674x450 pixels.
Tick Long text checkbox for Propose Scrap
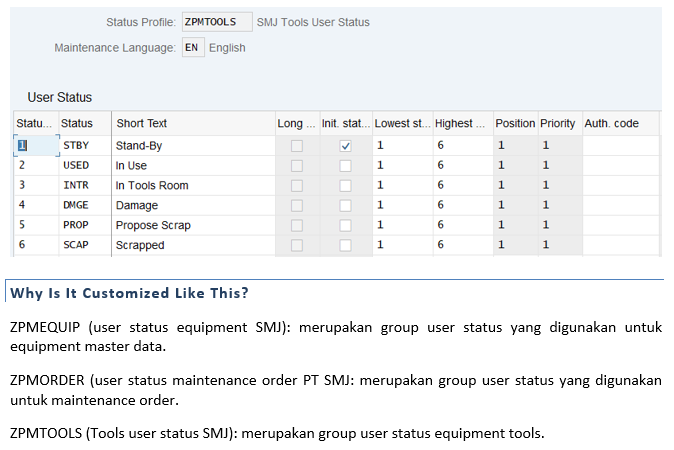(296, 225)
